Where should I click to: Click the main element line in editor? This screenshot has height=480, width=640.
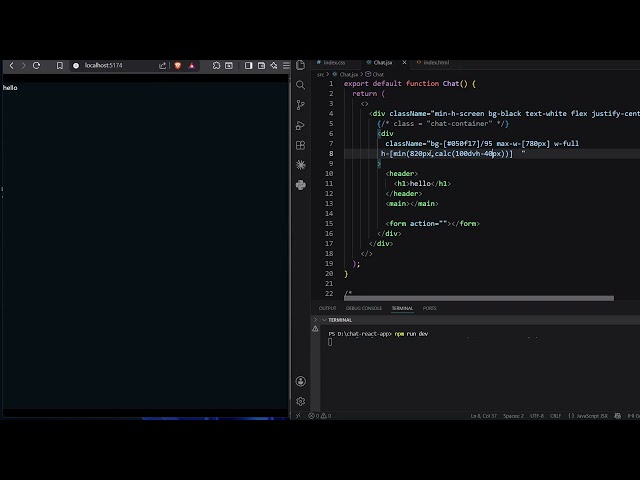point(412,204)
